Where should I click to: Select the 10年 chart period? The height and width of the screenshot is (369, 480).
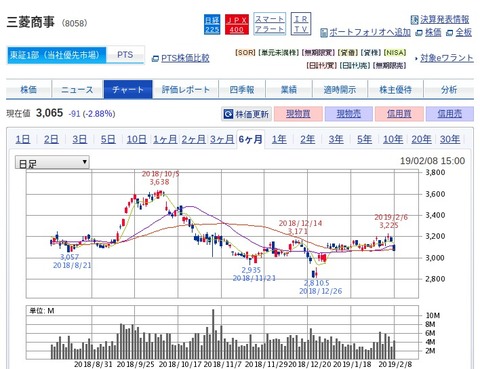click(393, 139)
